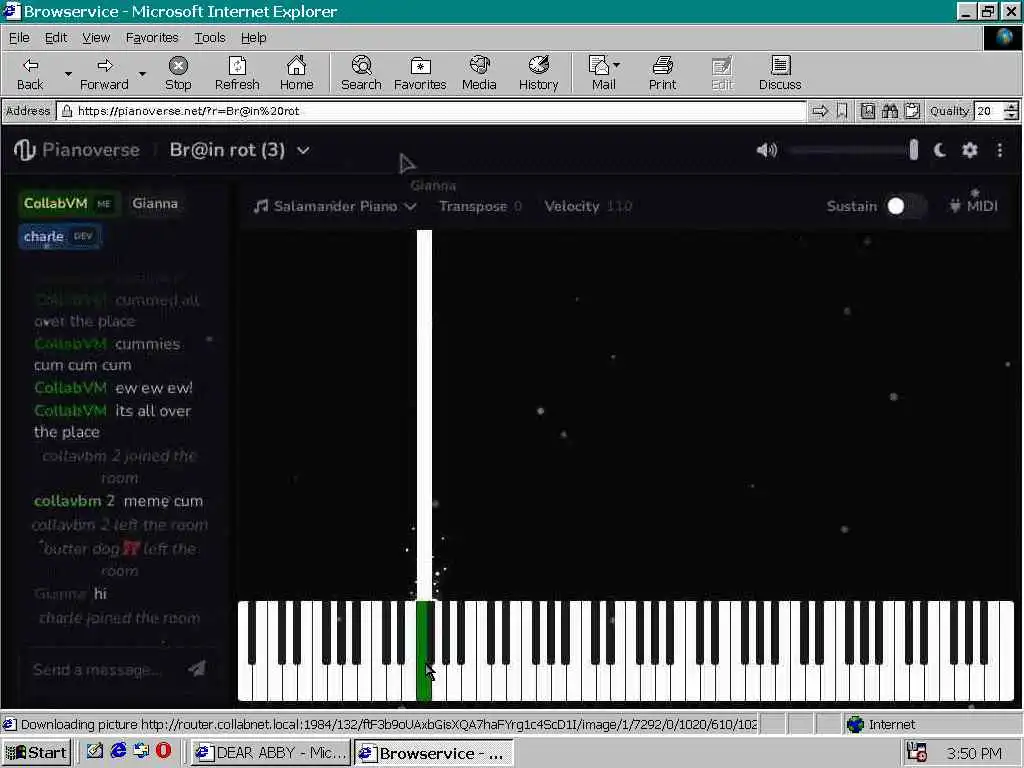Open the Favorites toolbar pane
This screenshot has height=768, width=1024.
pos(420,73)
